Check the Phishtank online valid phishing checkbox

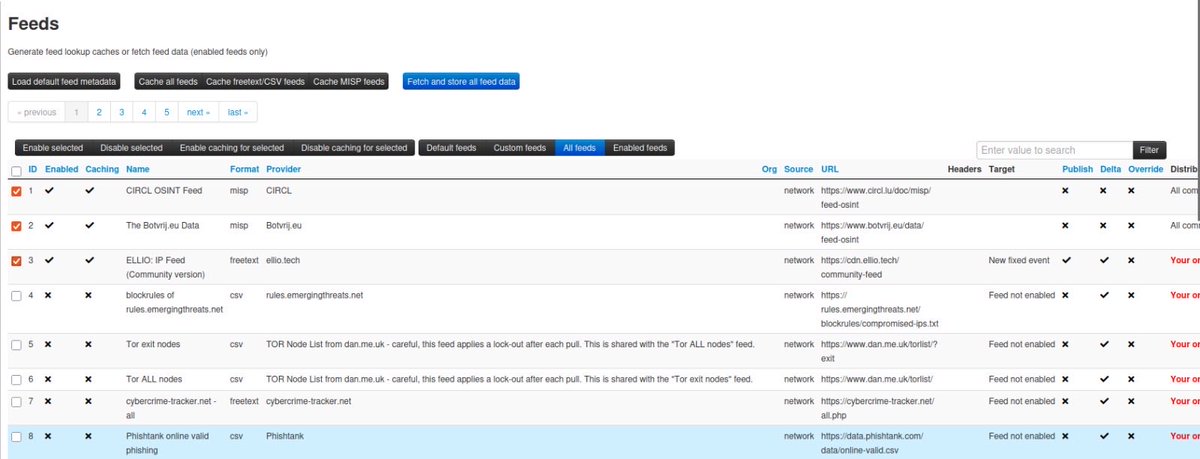(x=16, y=436)
